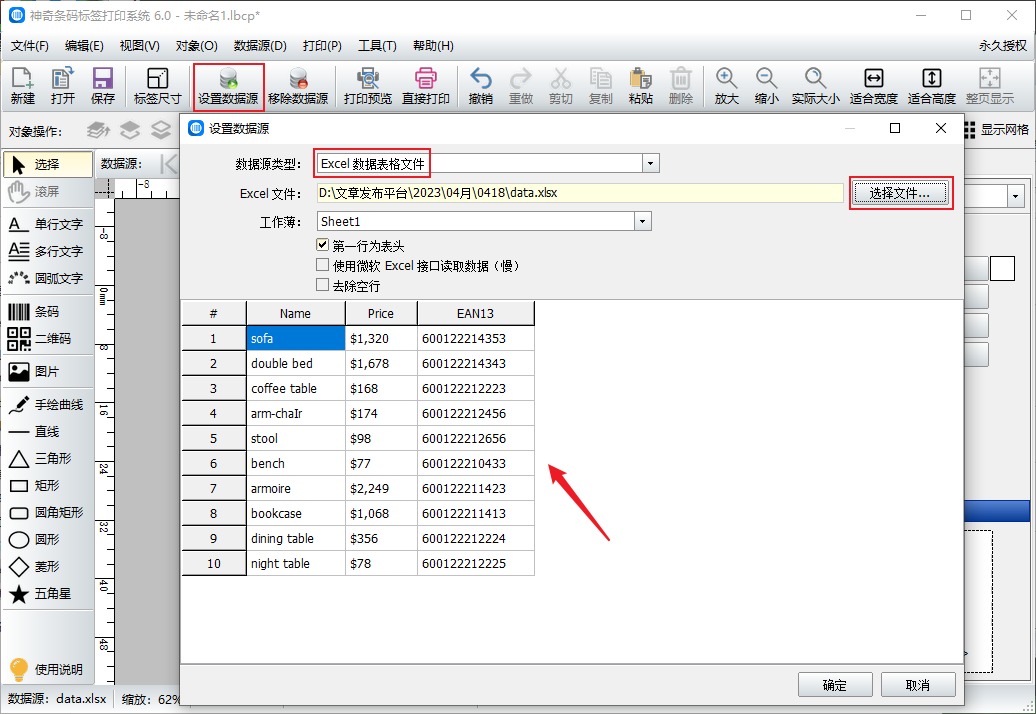Click the 设置数据源 toolbar icon
The height and width of the screenshot is (714, 1036).
click(228, 80)
